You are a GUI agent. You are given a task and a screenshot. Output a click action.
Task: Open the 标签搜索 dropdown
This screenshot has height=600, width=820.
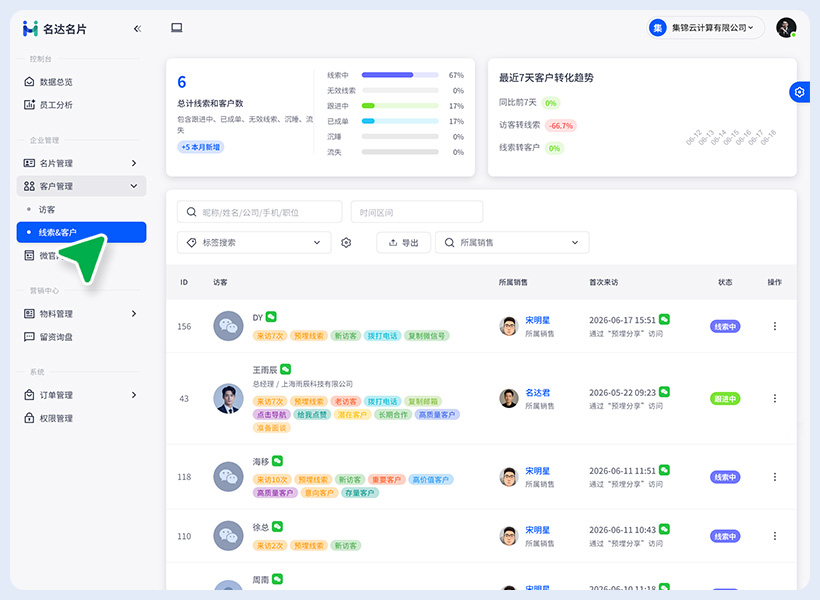pos(254,243)
